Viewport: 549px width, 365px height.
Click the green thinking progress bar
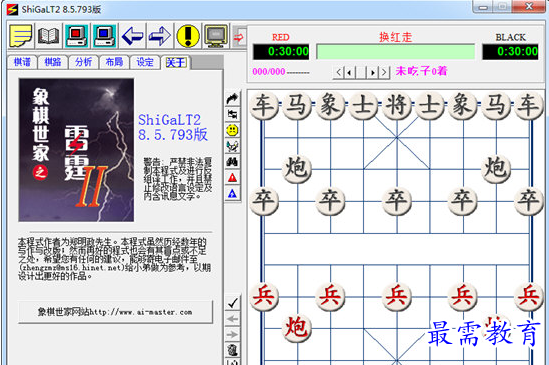[x=396, y=52]
